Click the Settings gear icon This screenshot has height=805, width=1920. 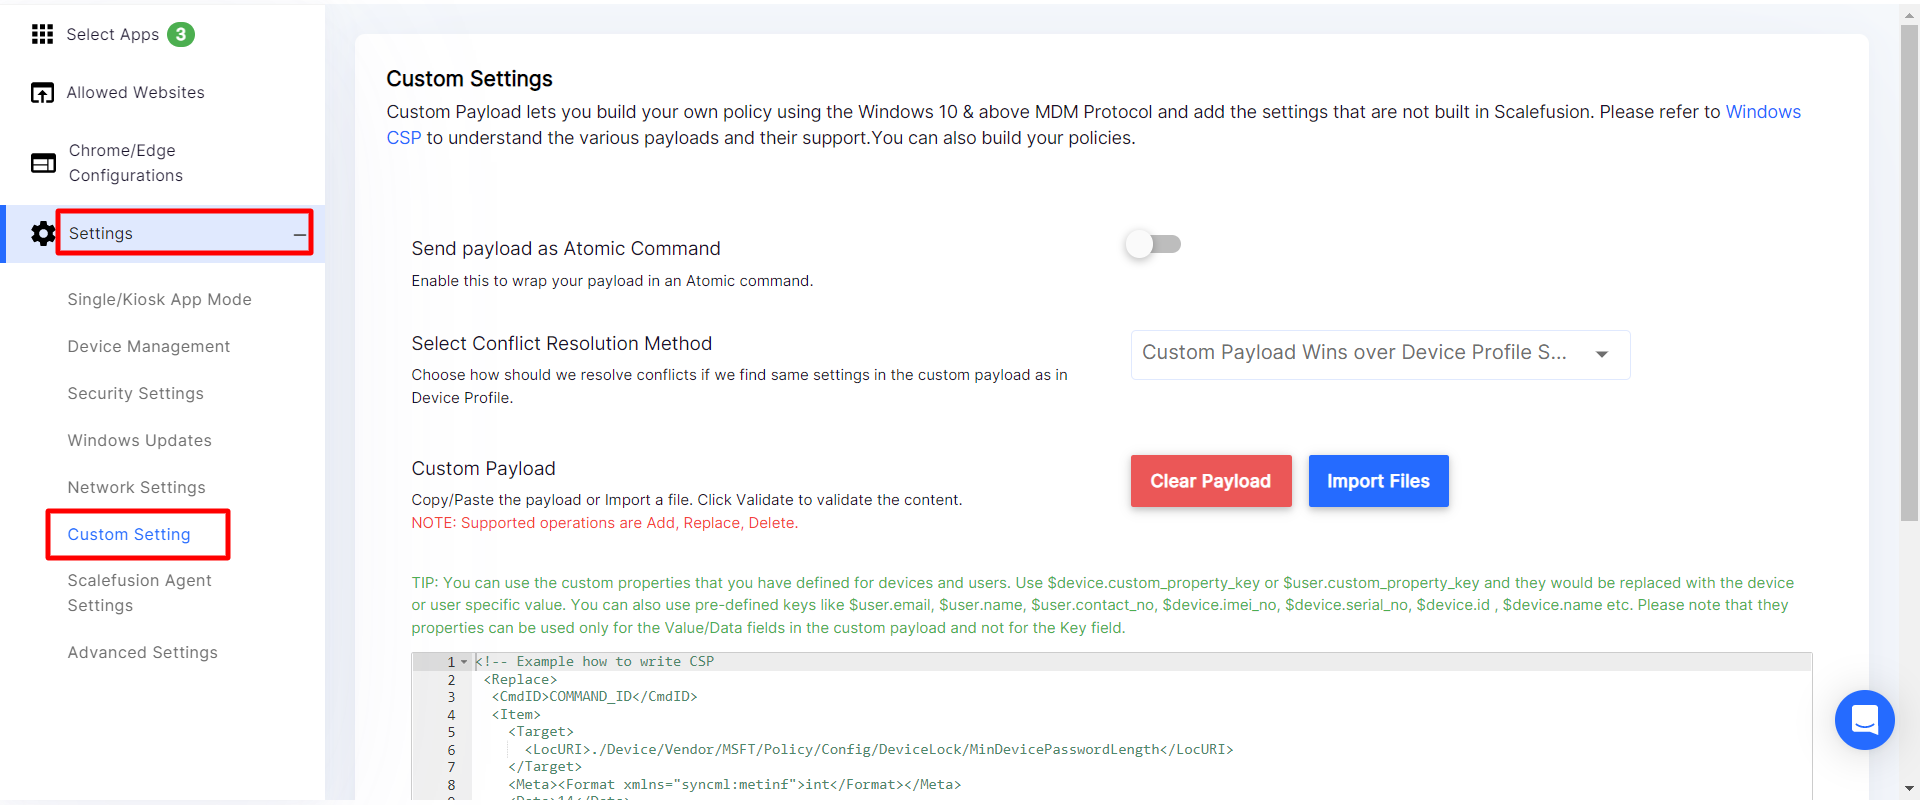point(43,234)
